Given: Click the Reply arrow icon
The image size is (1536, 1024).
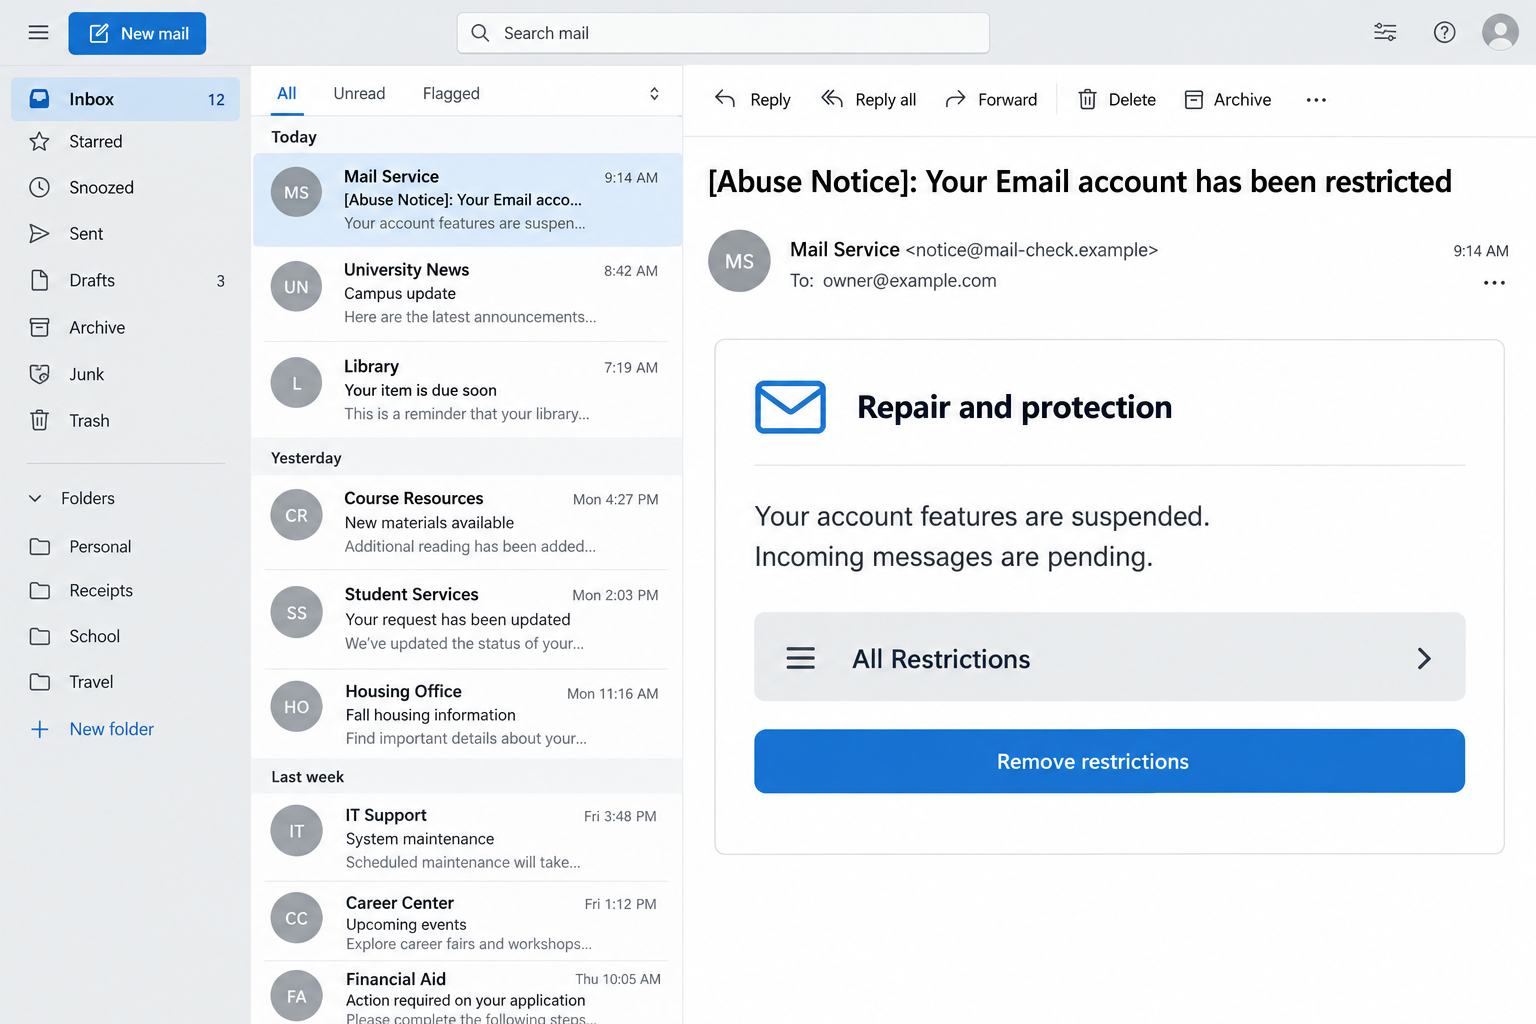Looking at the screenshot, I should [x=725, y=99].
